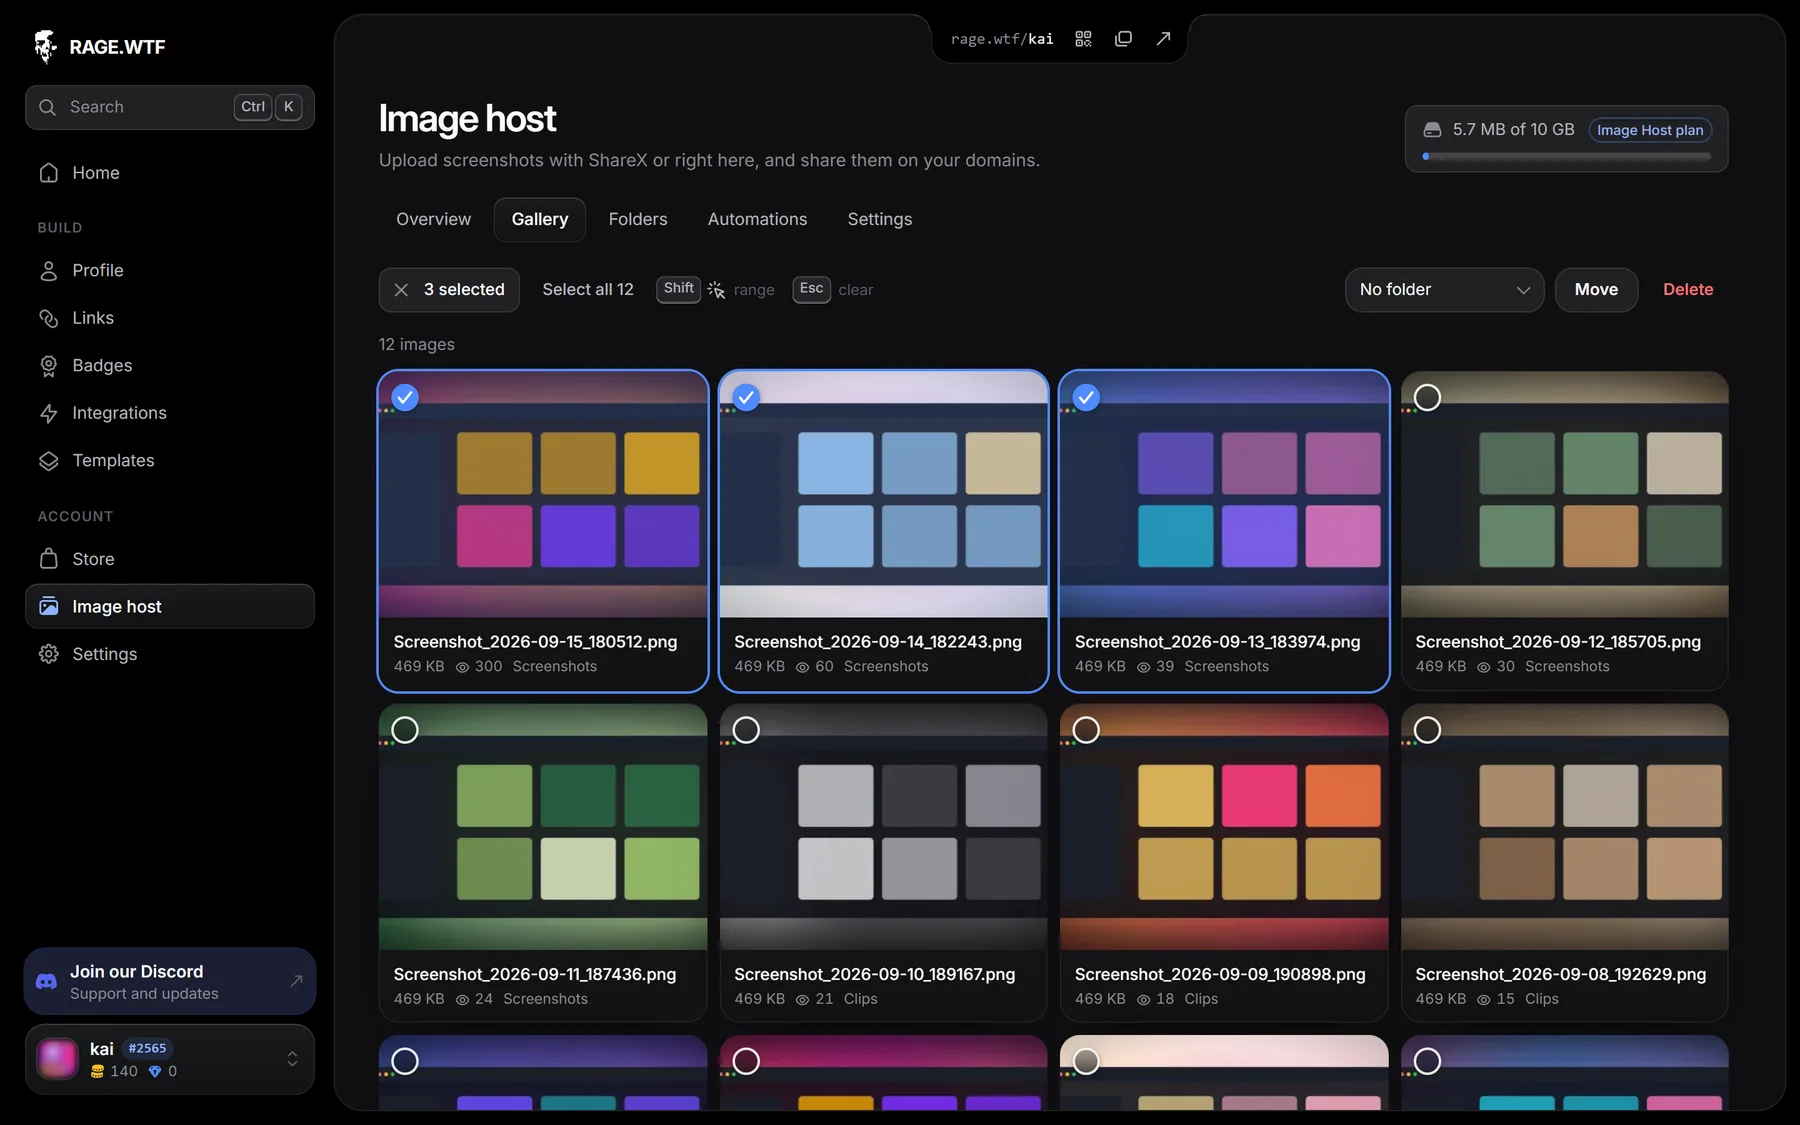Click the Image host picture icon
Image resolution: width=1800 pixels, height=1125 pixels.
pyautogui.click(x=48, y=606)
